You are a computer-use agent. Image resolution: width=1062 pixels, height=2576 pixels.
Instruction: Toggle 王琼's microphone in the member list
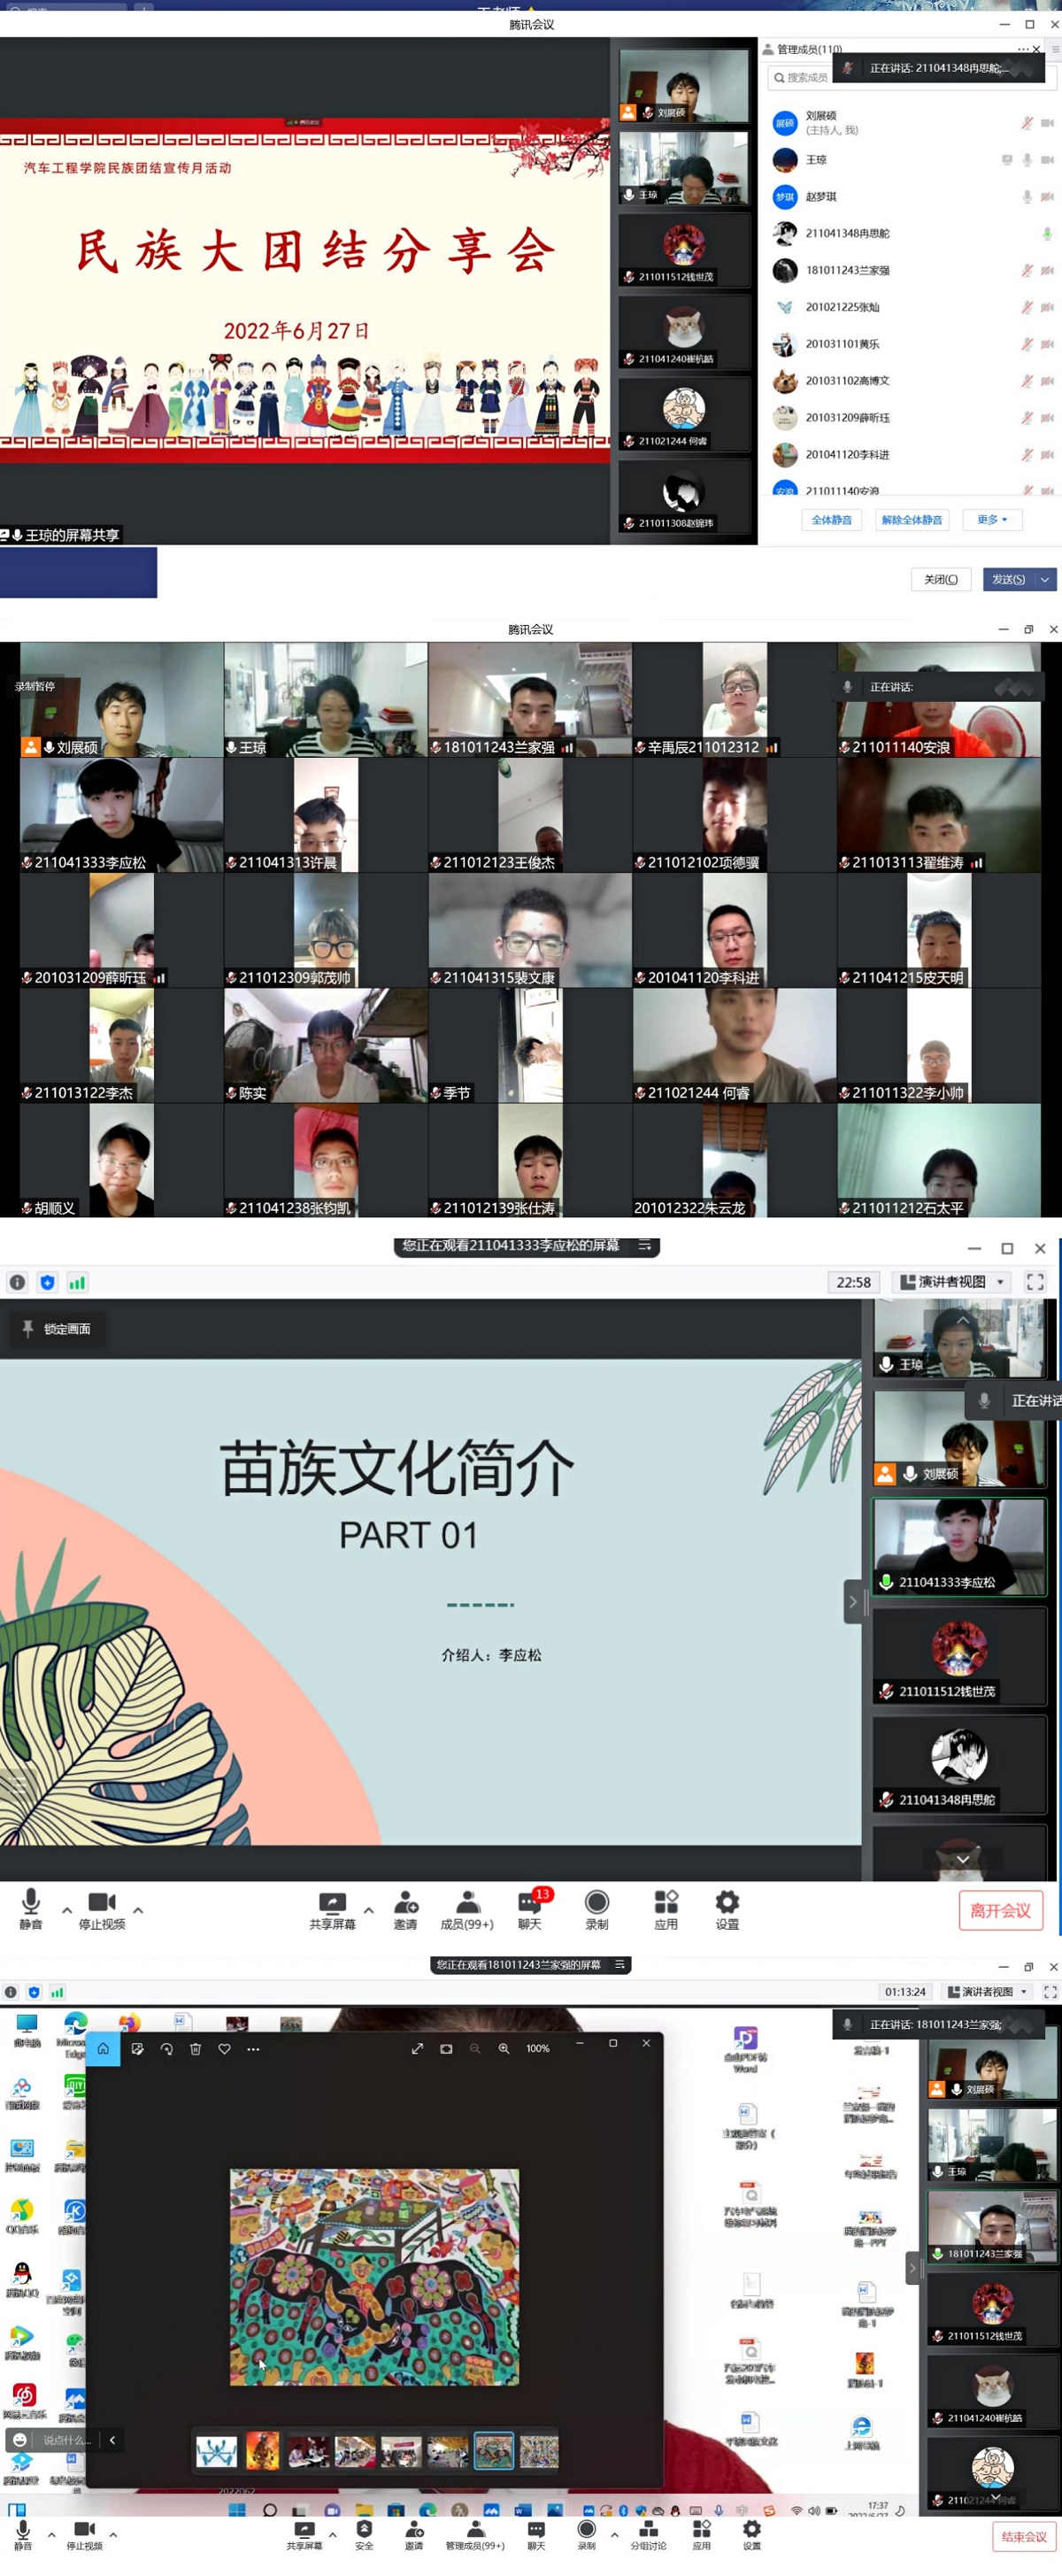1026,160
